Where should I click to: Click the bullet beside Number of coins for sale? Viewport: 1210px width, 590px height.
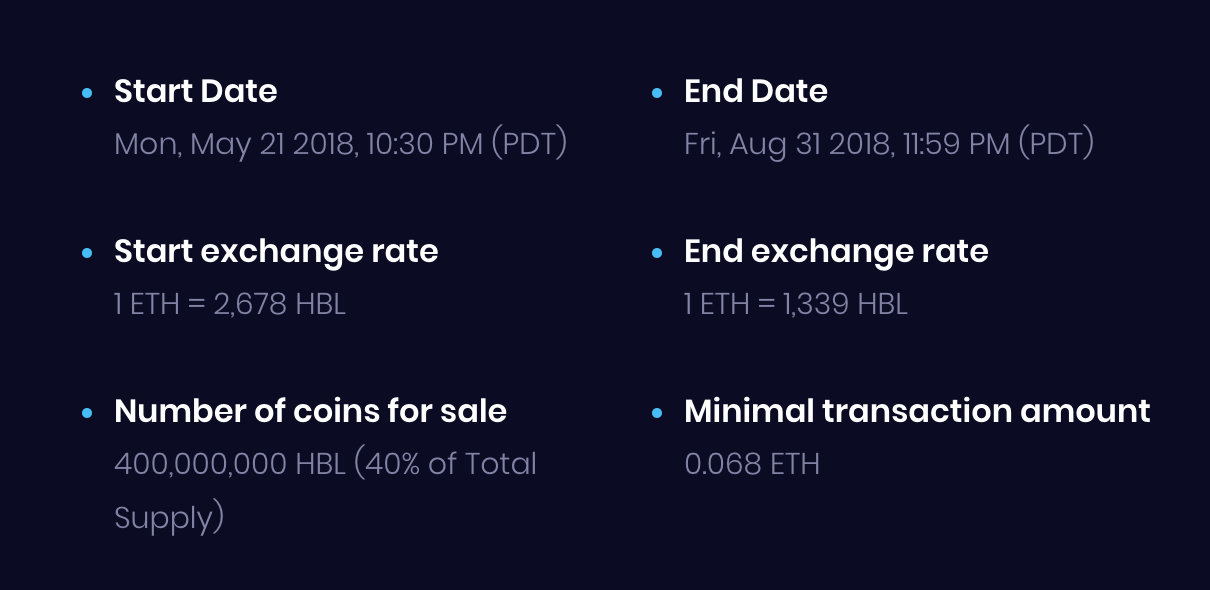(87, 412)
